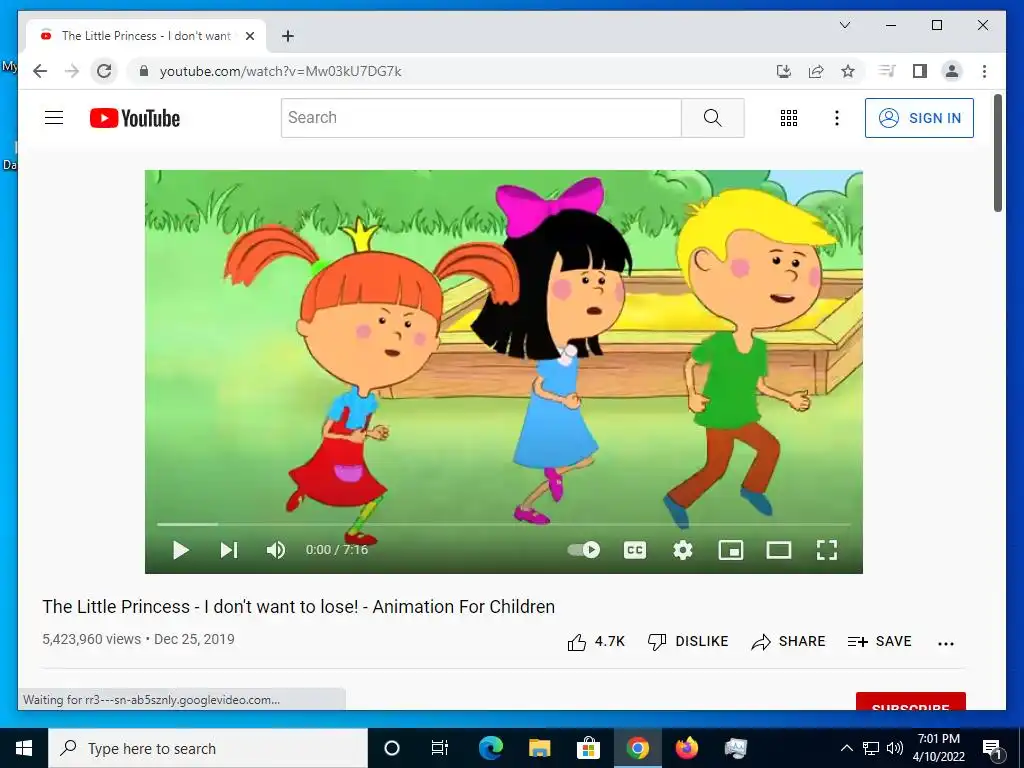Focus the YouTube search box
The height and width of the screenshot is (768, 1024).
(x=481, y=118)
